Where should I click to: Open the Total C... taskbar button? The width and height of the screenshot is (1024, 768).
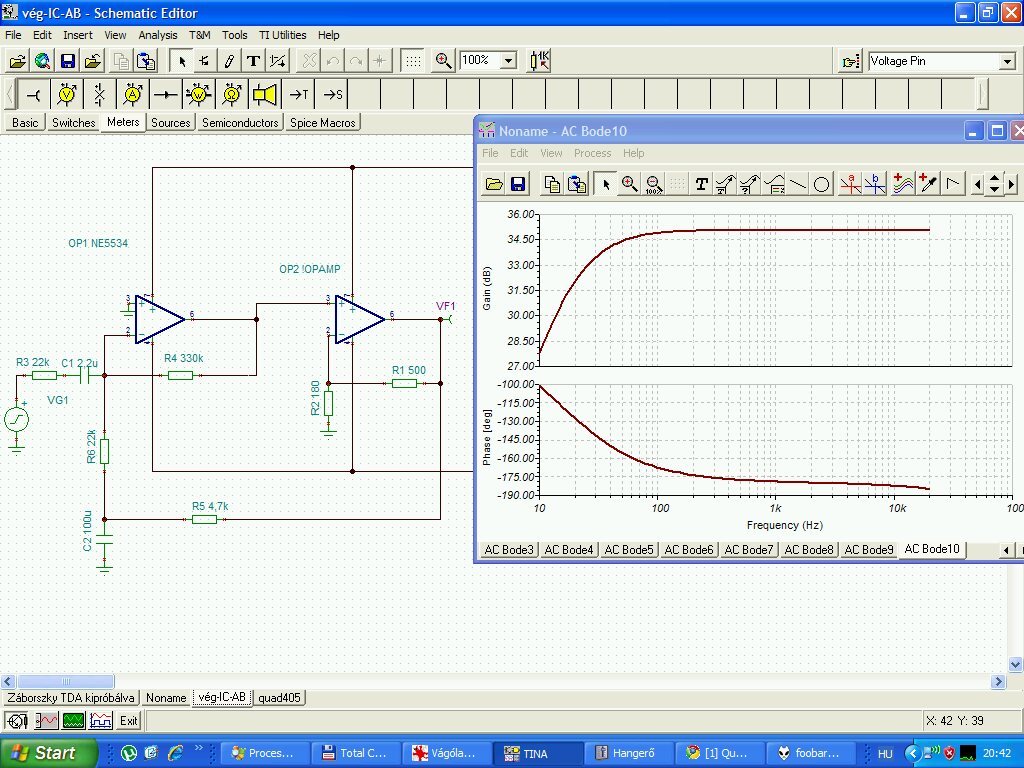click(356, 753)
